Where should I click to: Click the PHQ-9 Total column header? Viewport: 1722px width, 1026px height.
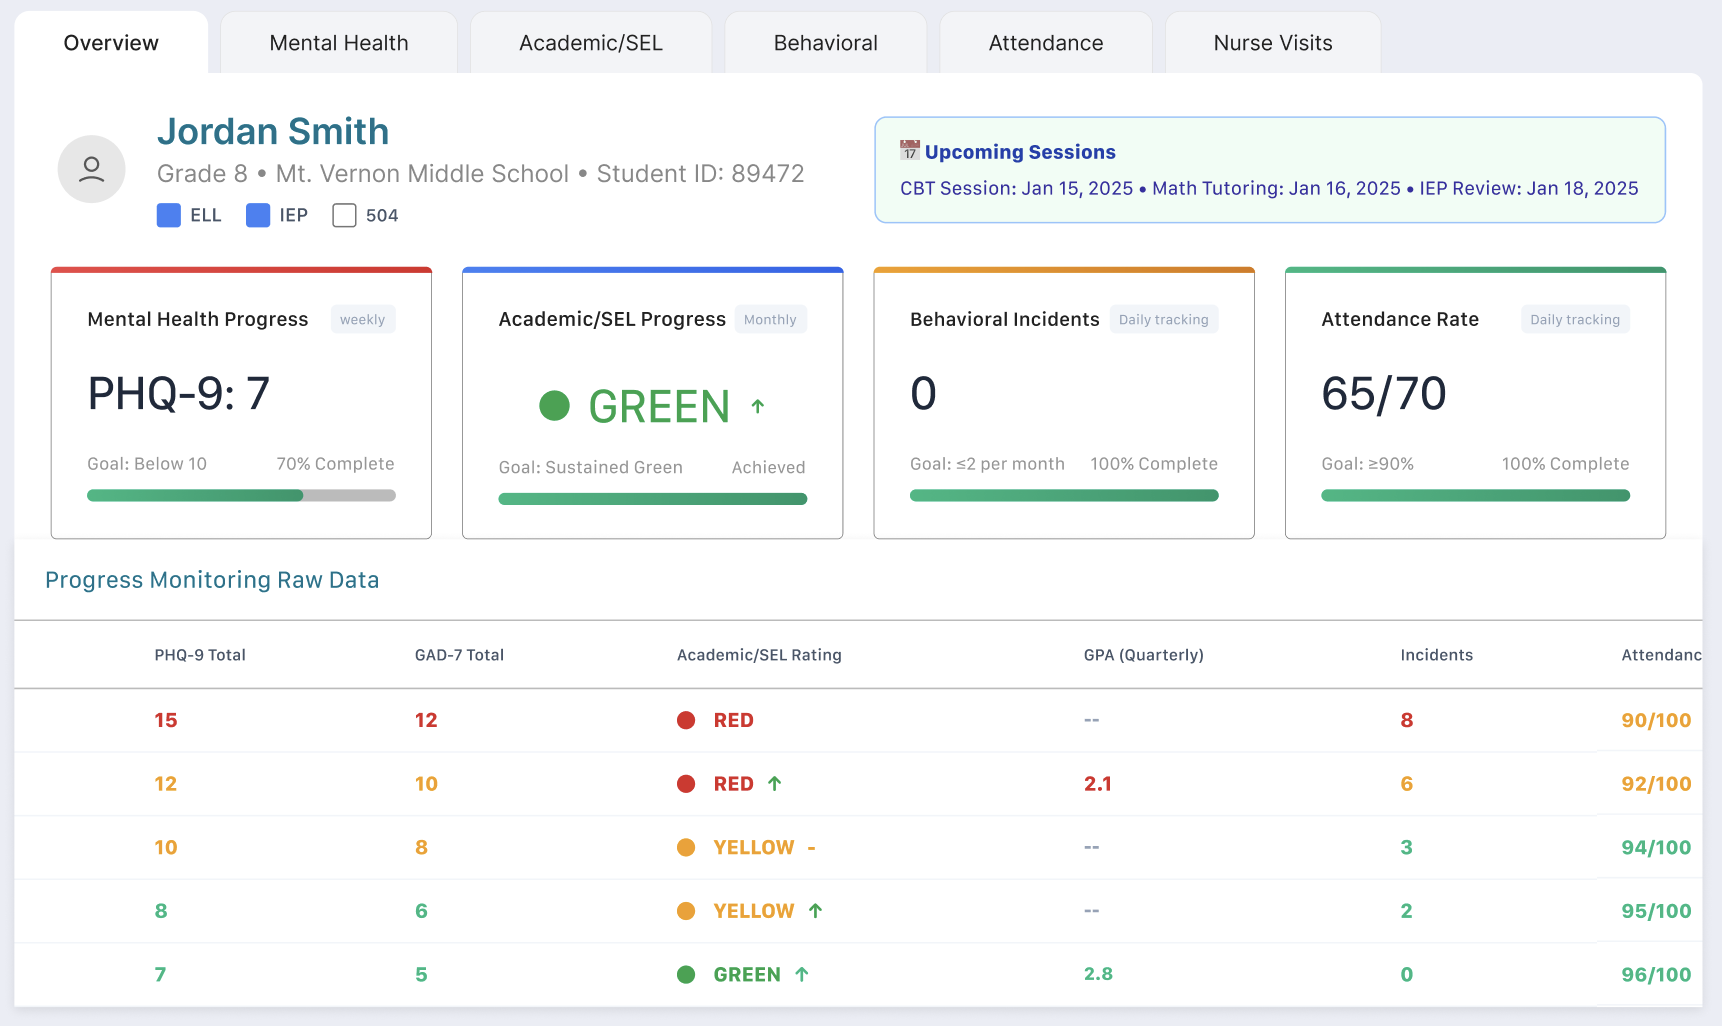point(200,655)
